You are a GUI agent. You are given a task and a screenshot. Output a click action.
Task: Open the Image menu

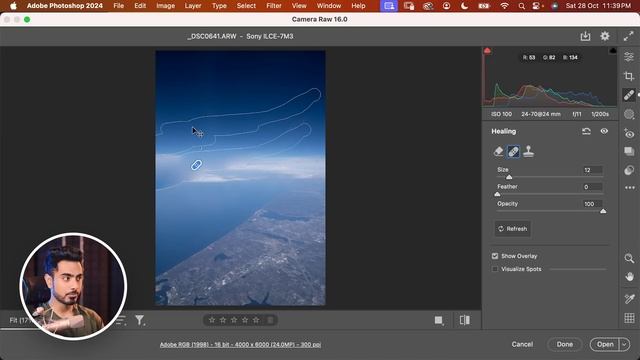pyautogui.click(x=165, y=6)
